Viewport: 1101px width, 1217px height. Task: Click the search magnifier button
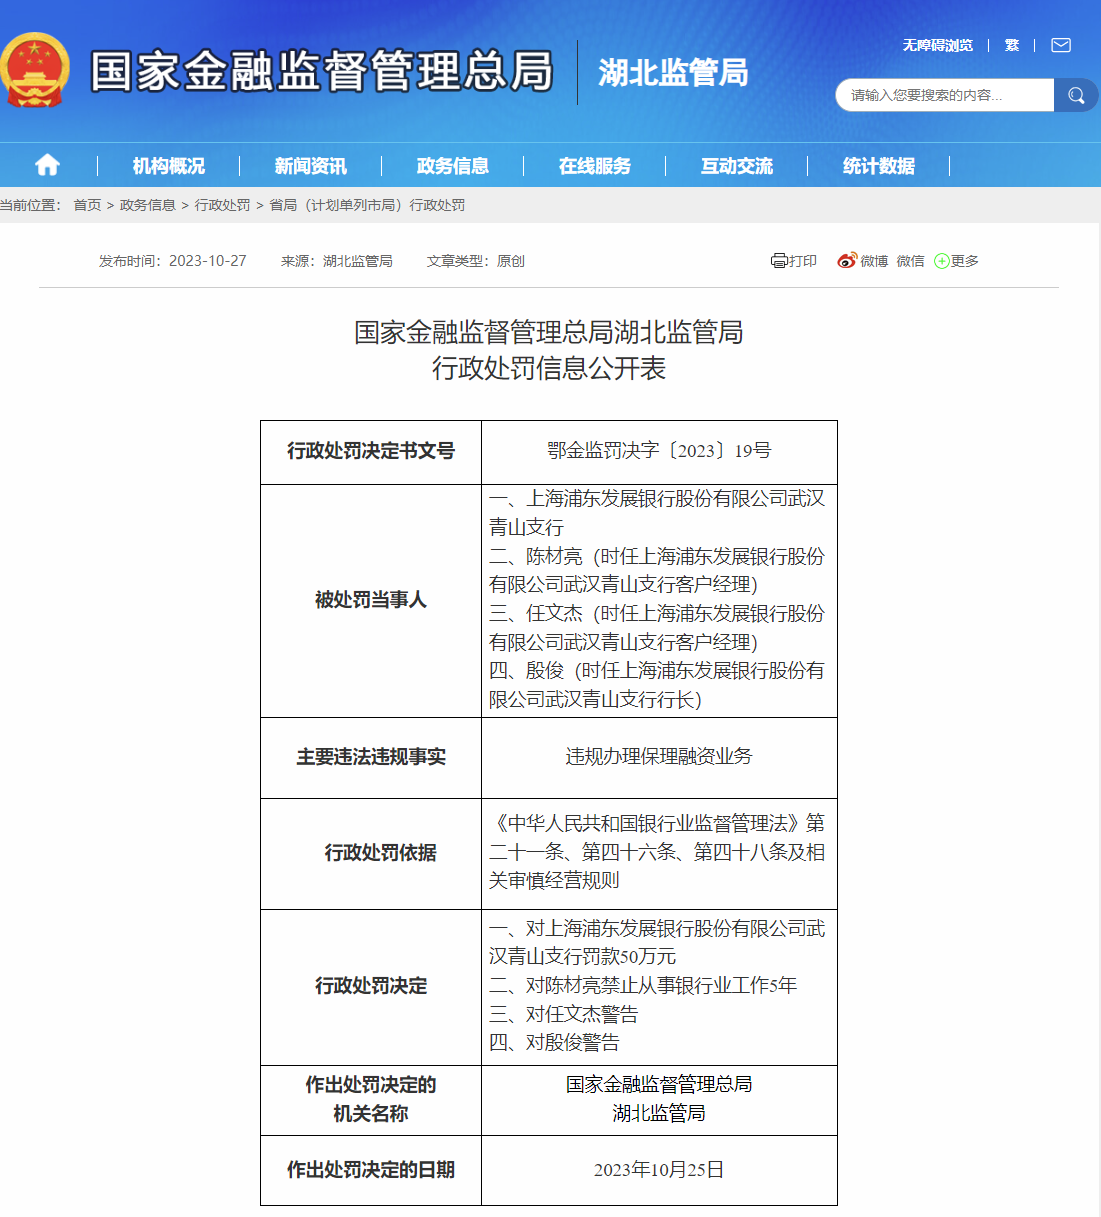coord(1076,95)
